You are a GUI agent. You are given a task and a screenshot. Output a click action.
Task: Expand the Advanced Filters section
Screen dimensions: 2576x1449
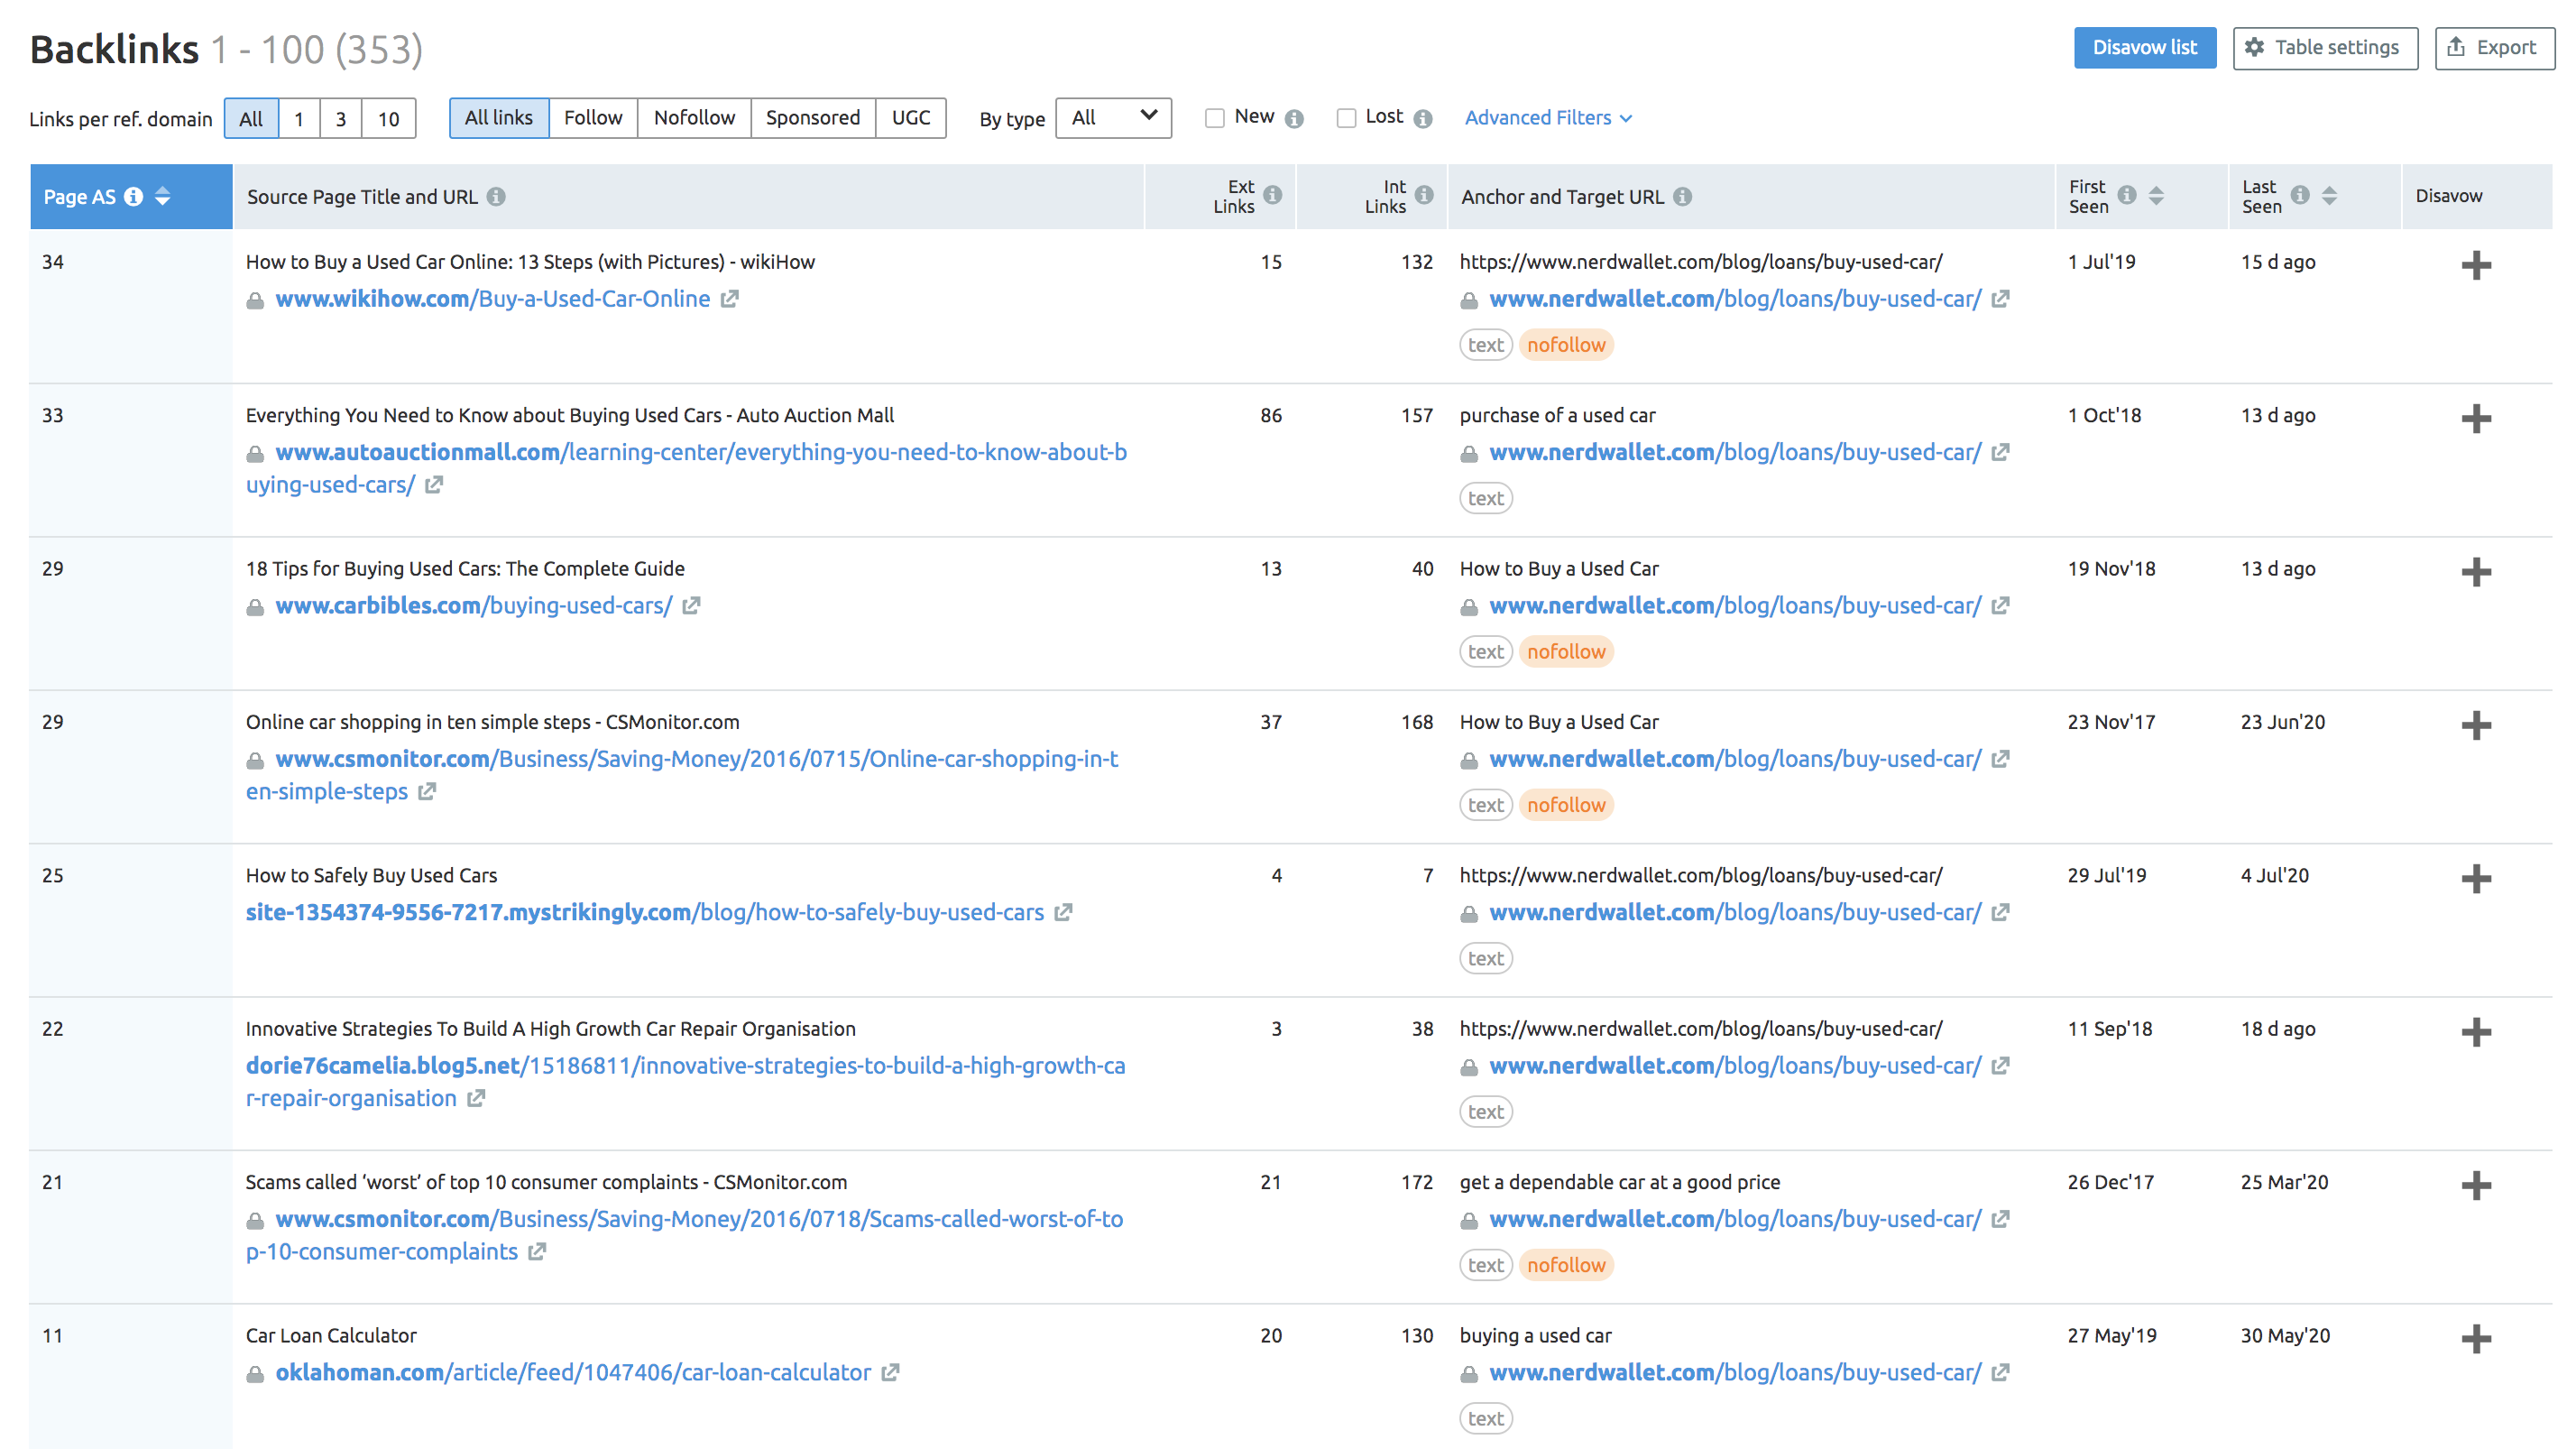click(1548, 116)
